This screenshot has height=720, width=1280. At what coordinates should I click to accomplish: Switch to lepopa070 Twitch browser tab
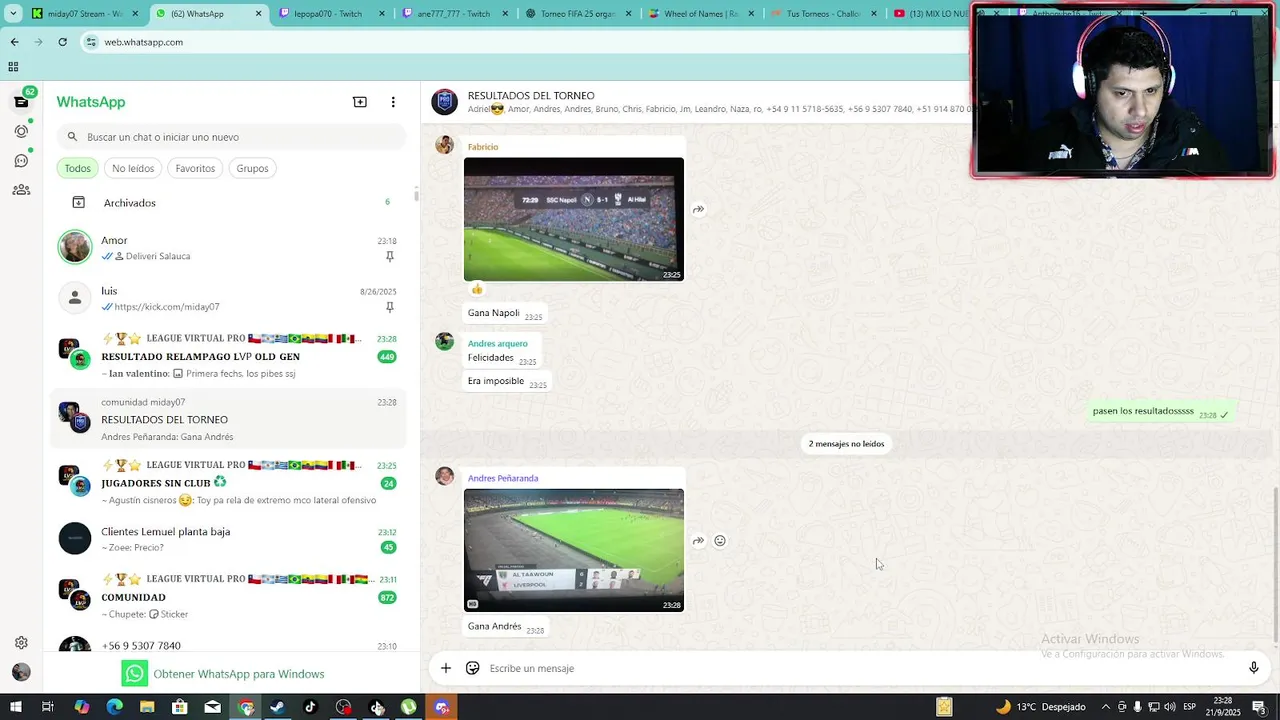330,14
